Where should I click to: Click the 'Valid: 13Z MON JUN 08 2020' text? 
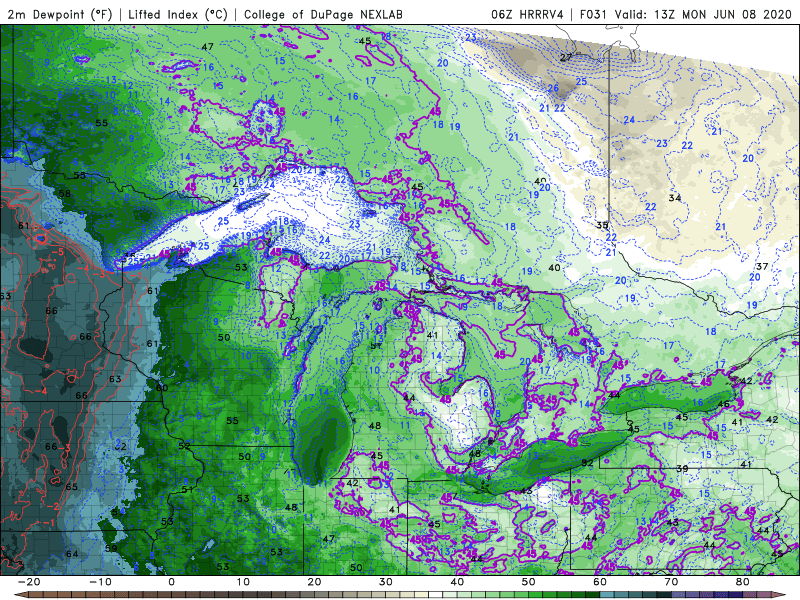click(x=703, y=14)
